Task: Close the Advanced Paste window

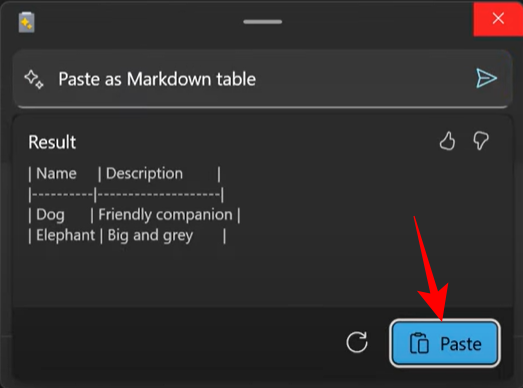Action: pos(498,18)
